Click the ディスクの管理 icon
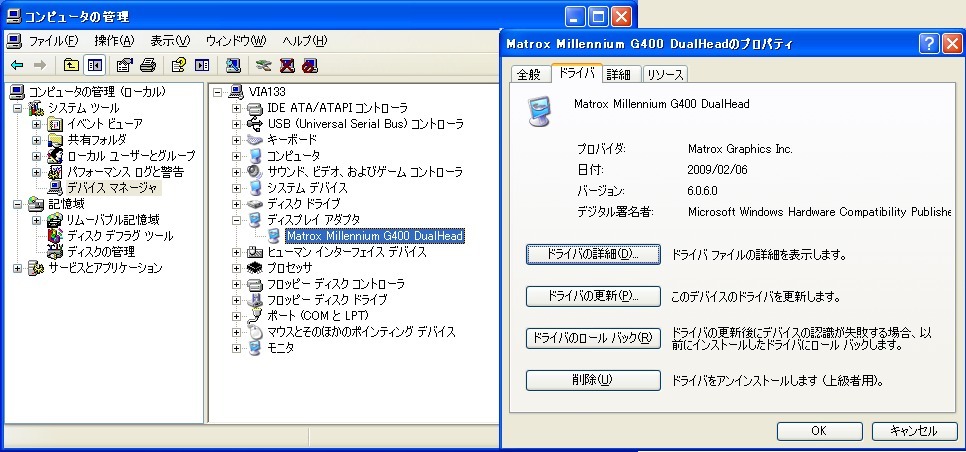 click(55, 252)
